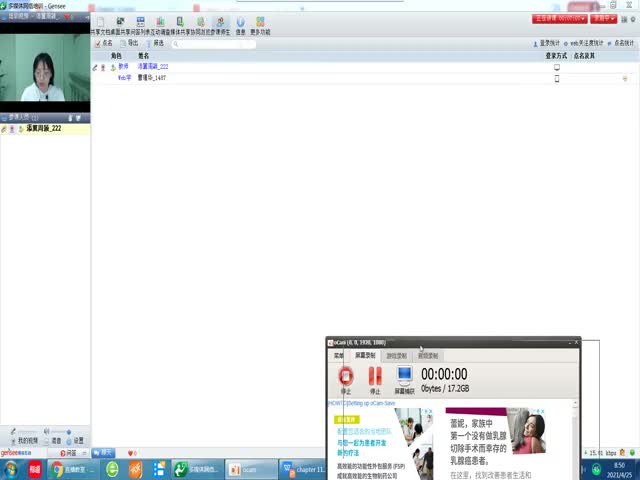
Task: Click the oCam screen capture monitor icon
Action: pyautogui.click(x=404, y=377)
